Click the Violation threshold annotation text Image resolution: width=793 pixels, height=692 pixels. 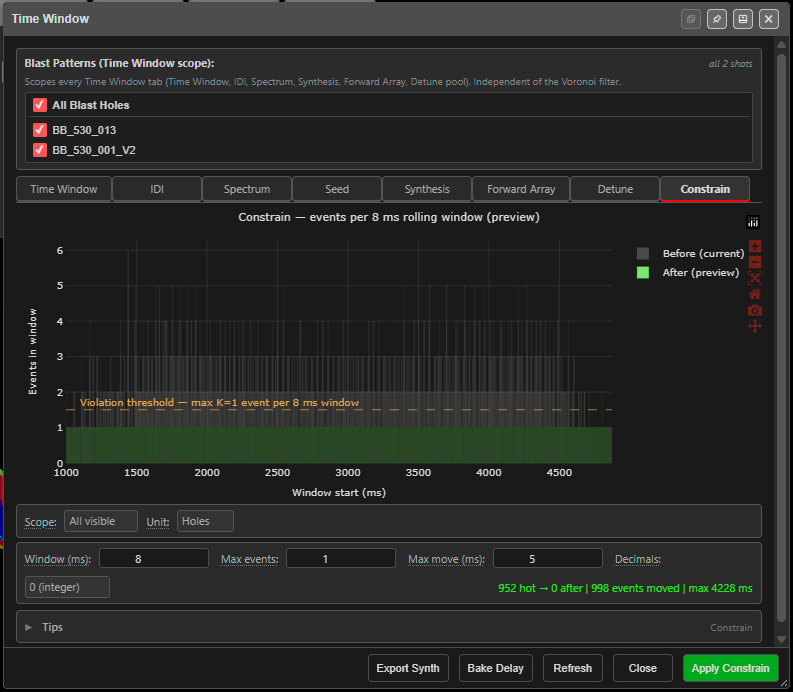click(219, 403)
